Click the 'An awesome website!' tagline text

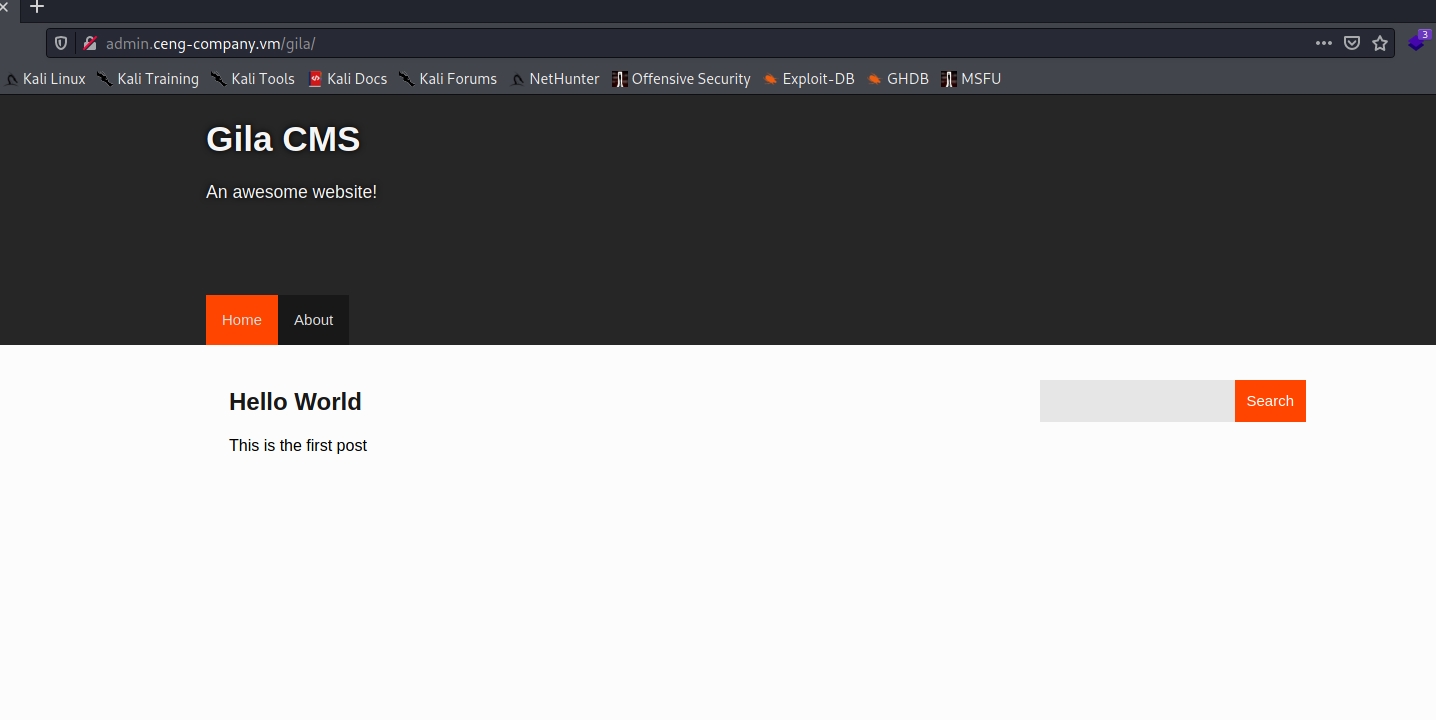coord(292,192)
